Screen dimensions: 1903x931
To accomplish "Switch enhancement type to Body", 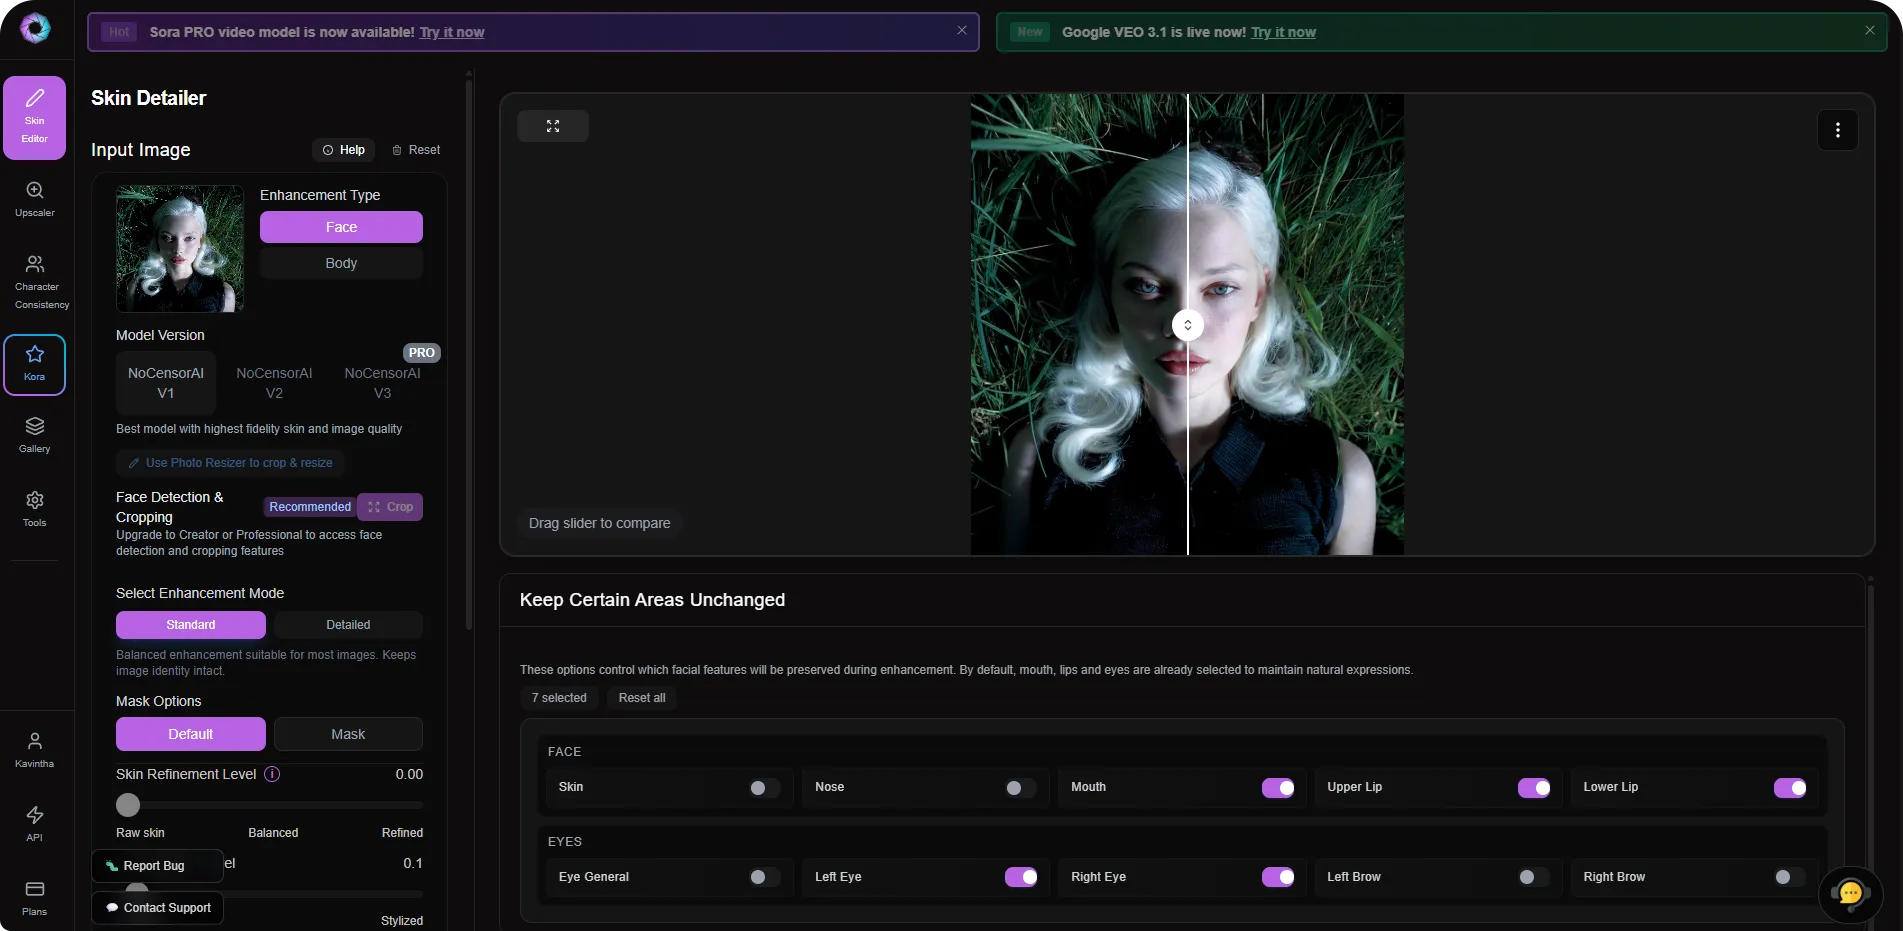I will click(341, 263).
